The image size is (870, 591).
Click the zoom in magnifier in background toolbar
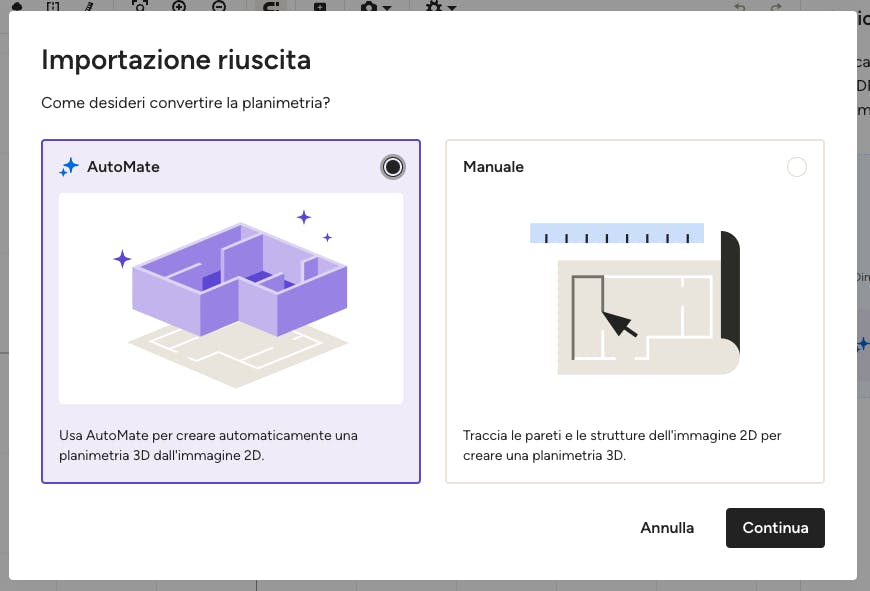[x=179, y=6]
